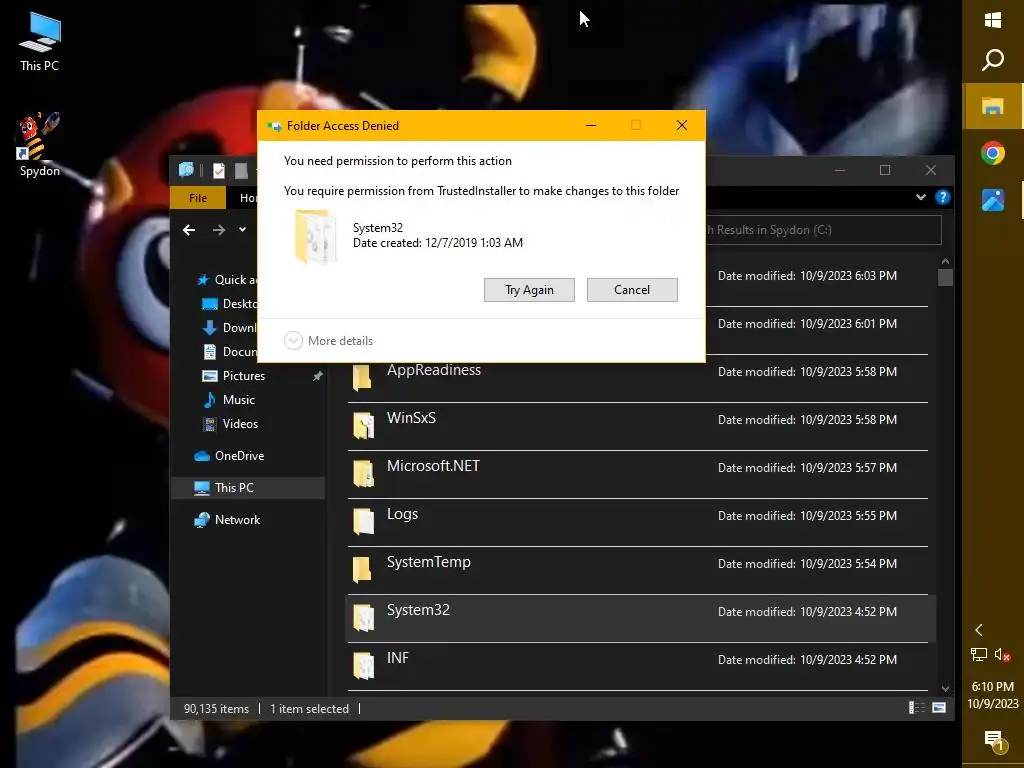The image size is (1024, 768).
Task: Click the INF folder icon
Action: 364,665
